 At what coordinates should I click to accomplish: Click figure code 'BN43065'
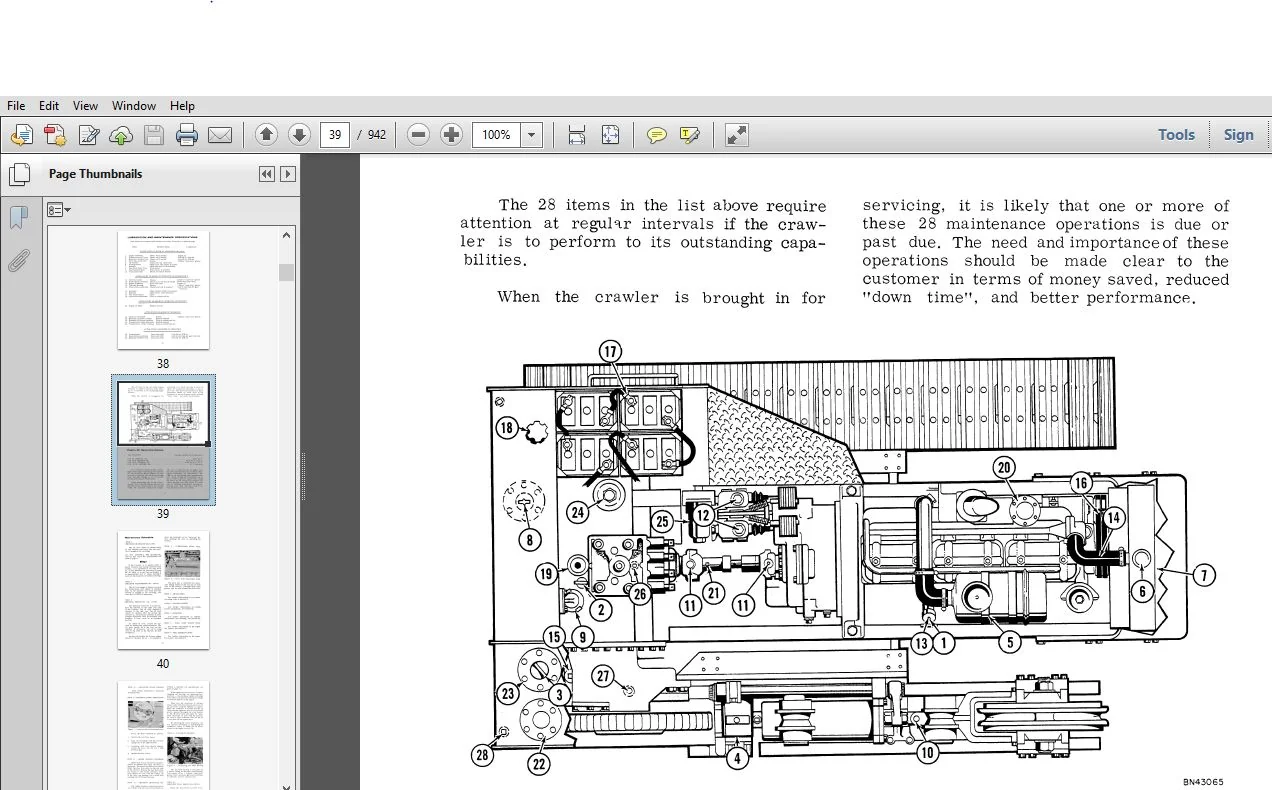click(1203, 782)
